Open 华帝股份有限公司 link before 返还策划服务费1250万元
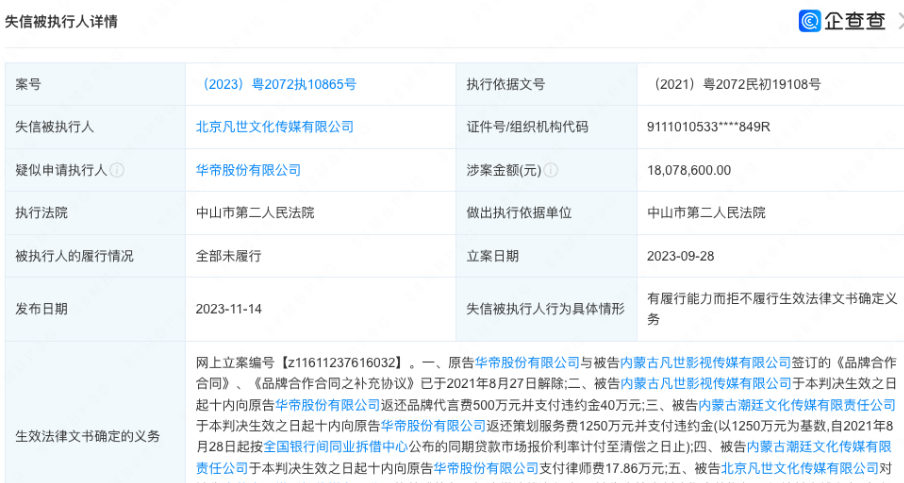Viewport: 904px width, 483px height. (433, 426)
